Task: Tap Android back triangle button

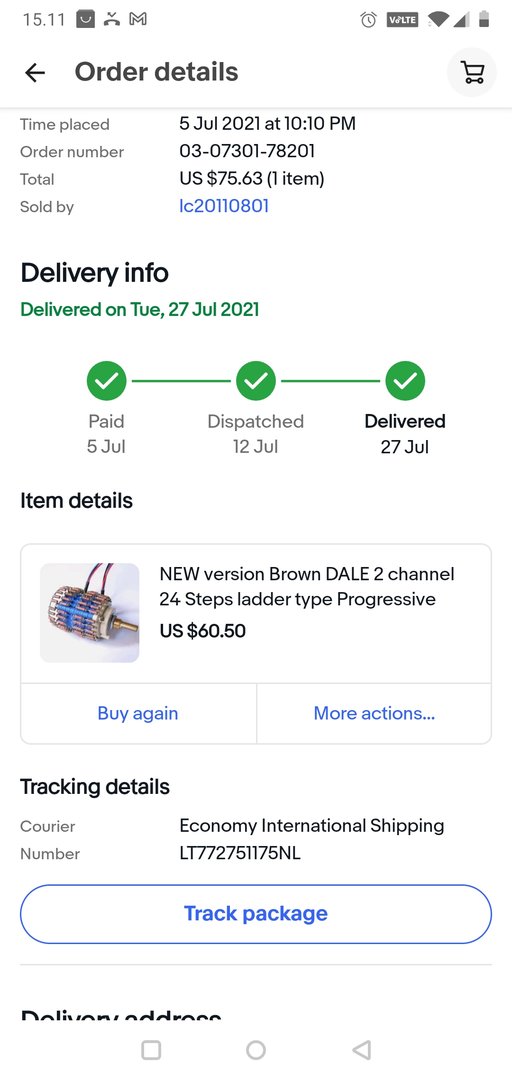Action: coord(362,1050)
